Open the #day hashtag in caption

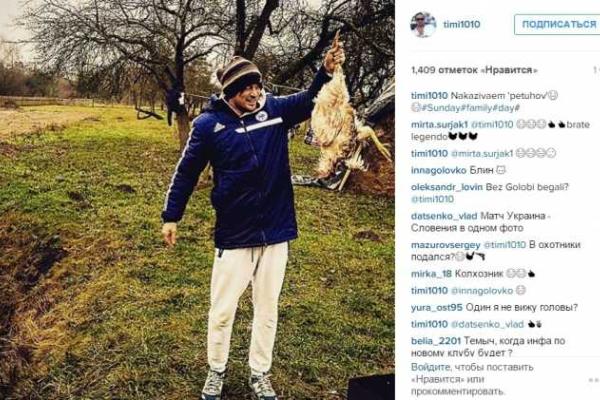[x=506, y=108]
